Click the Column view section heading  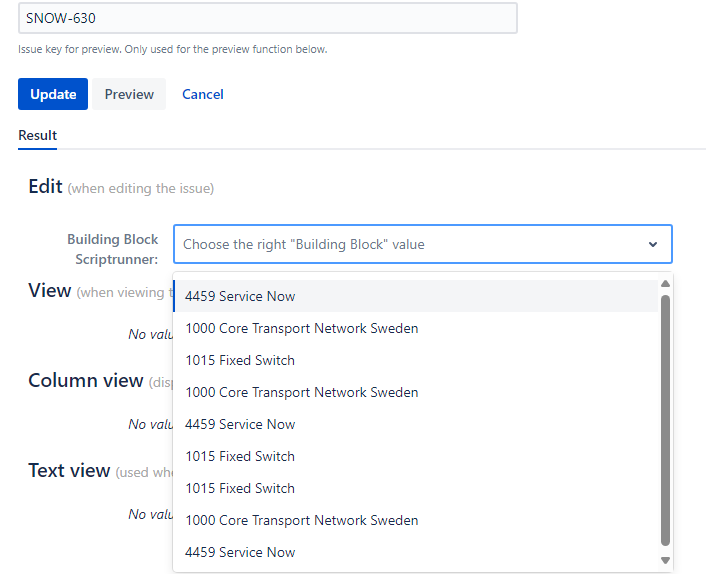(x=86, y=380)
